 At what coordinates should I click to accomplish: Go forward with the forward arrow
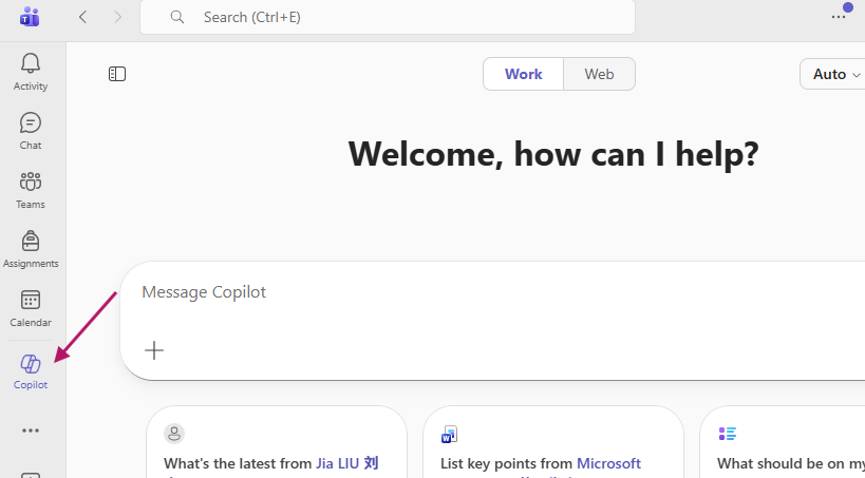(x=118, y=17)
